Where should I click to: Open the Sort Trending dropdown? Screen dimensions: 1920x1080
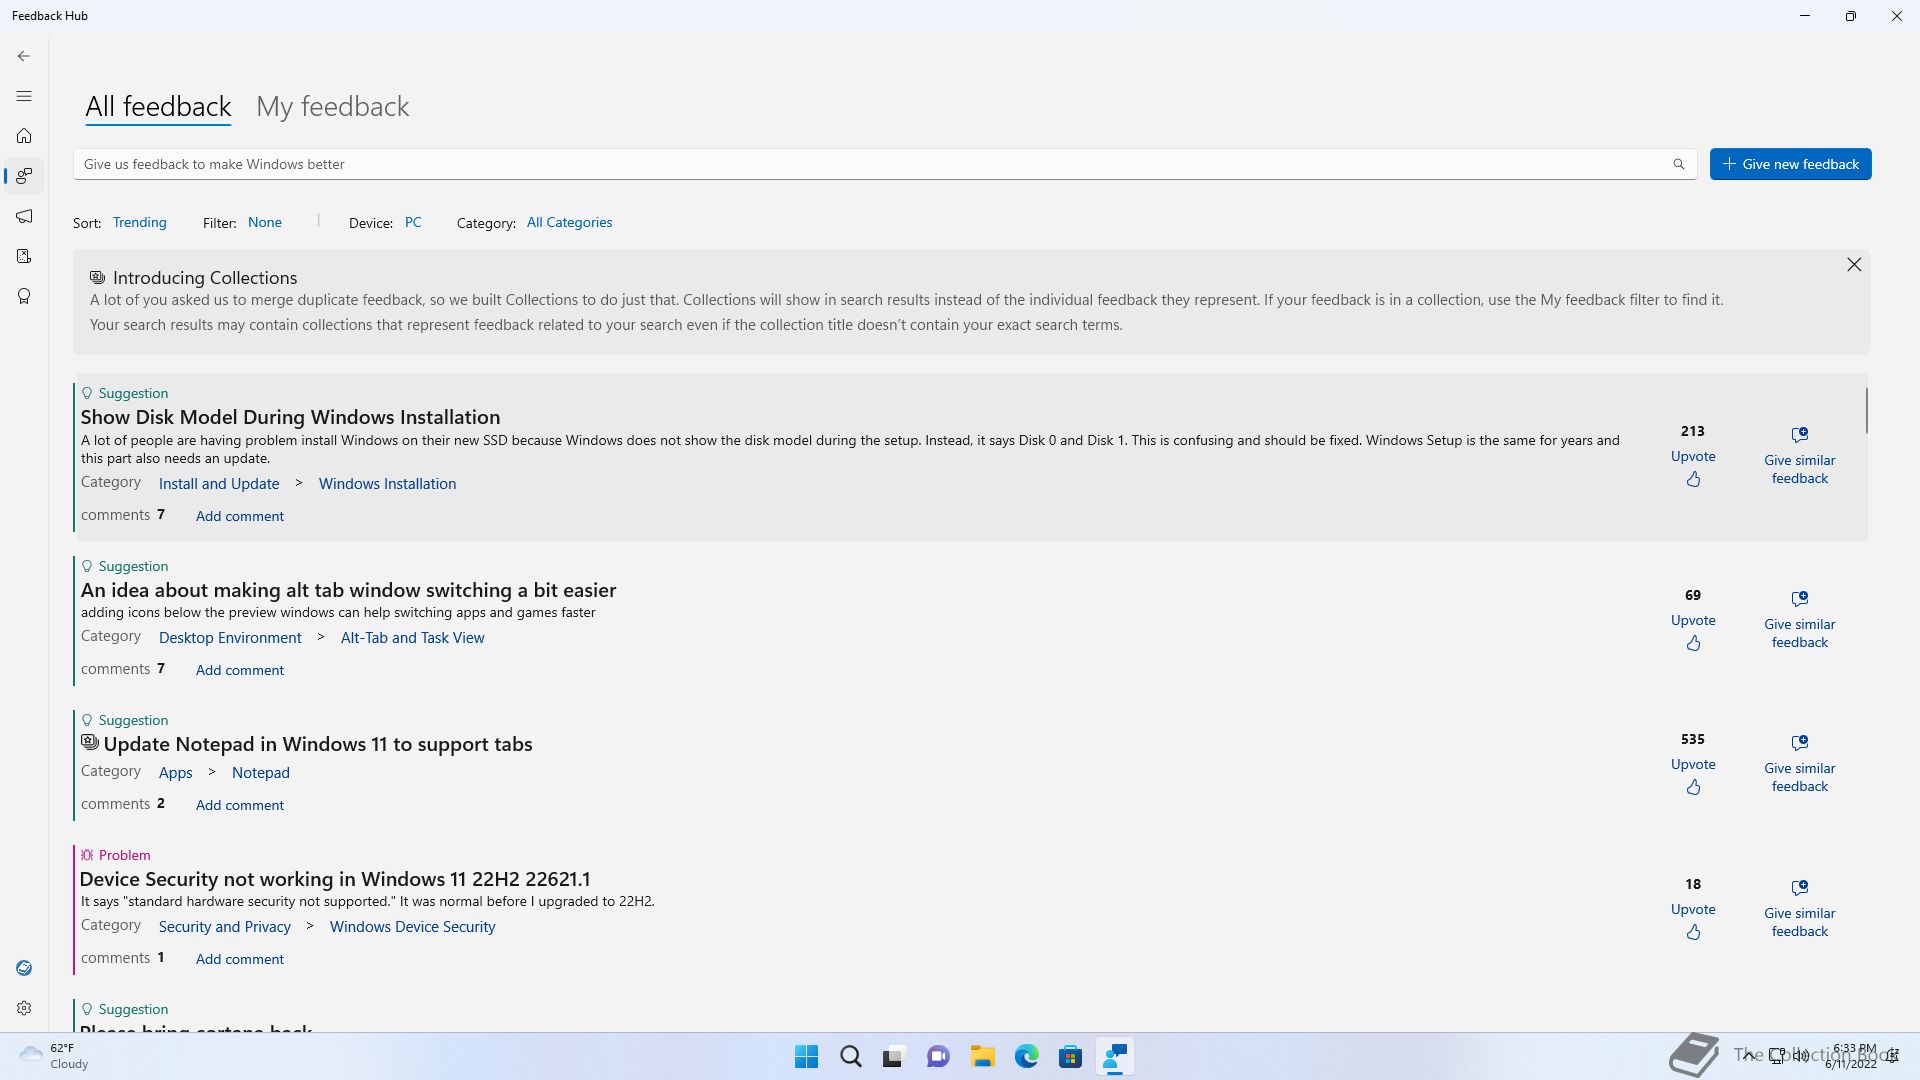tap(140, 222)
